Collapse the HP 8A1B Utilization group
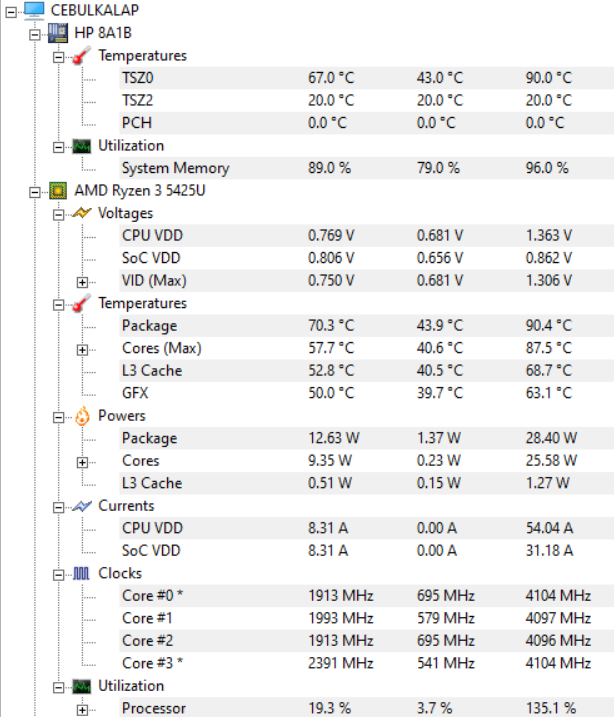The width and height of the screenshot is (614, 717). click(59, 147)
